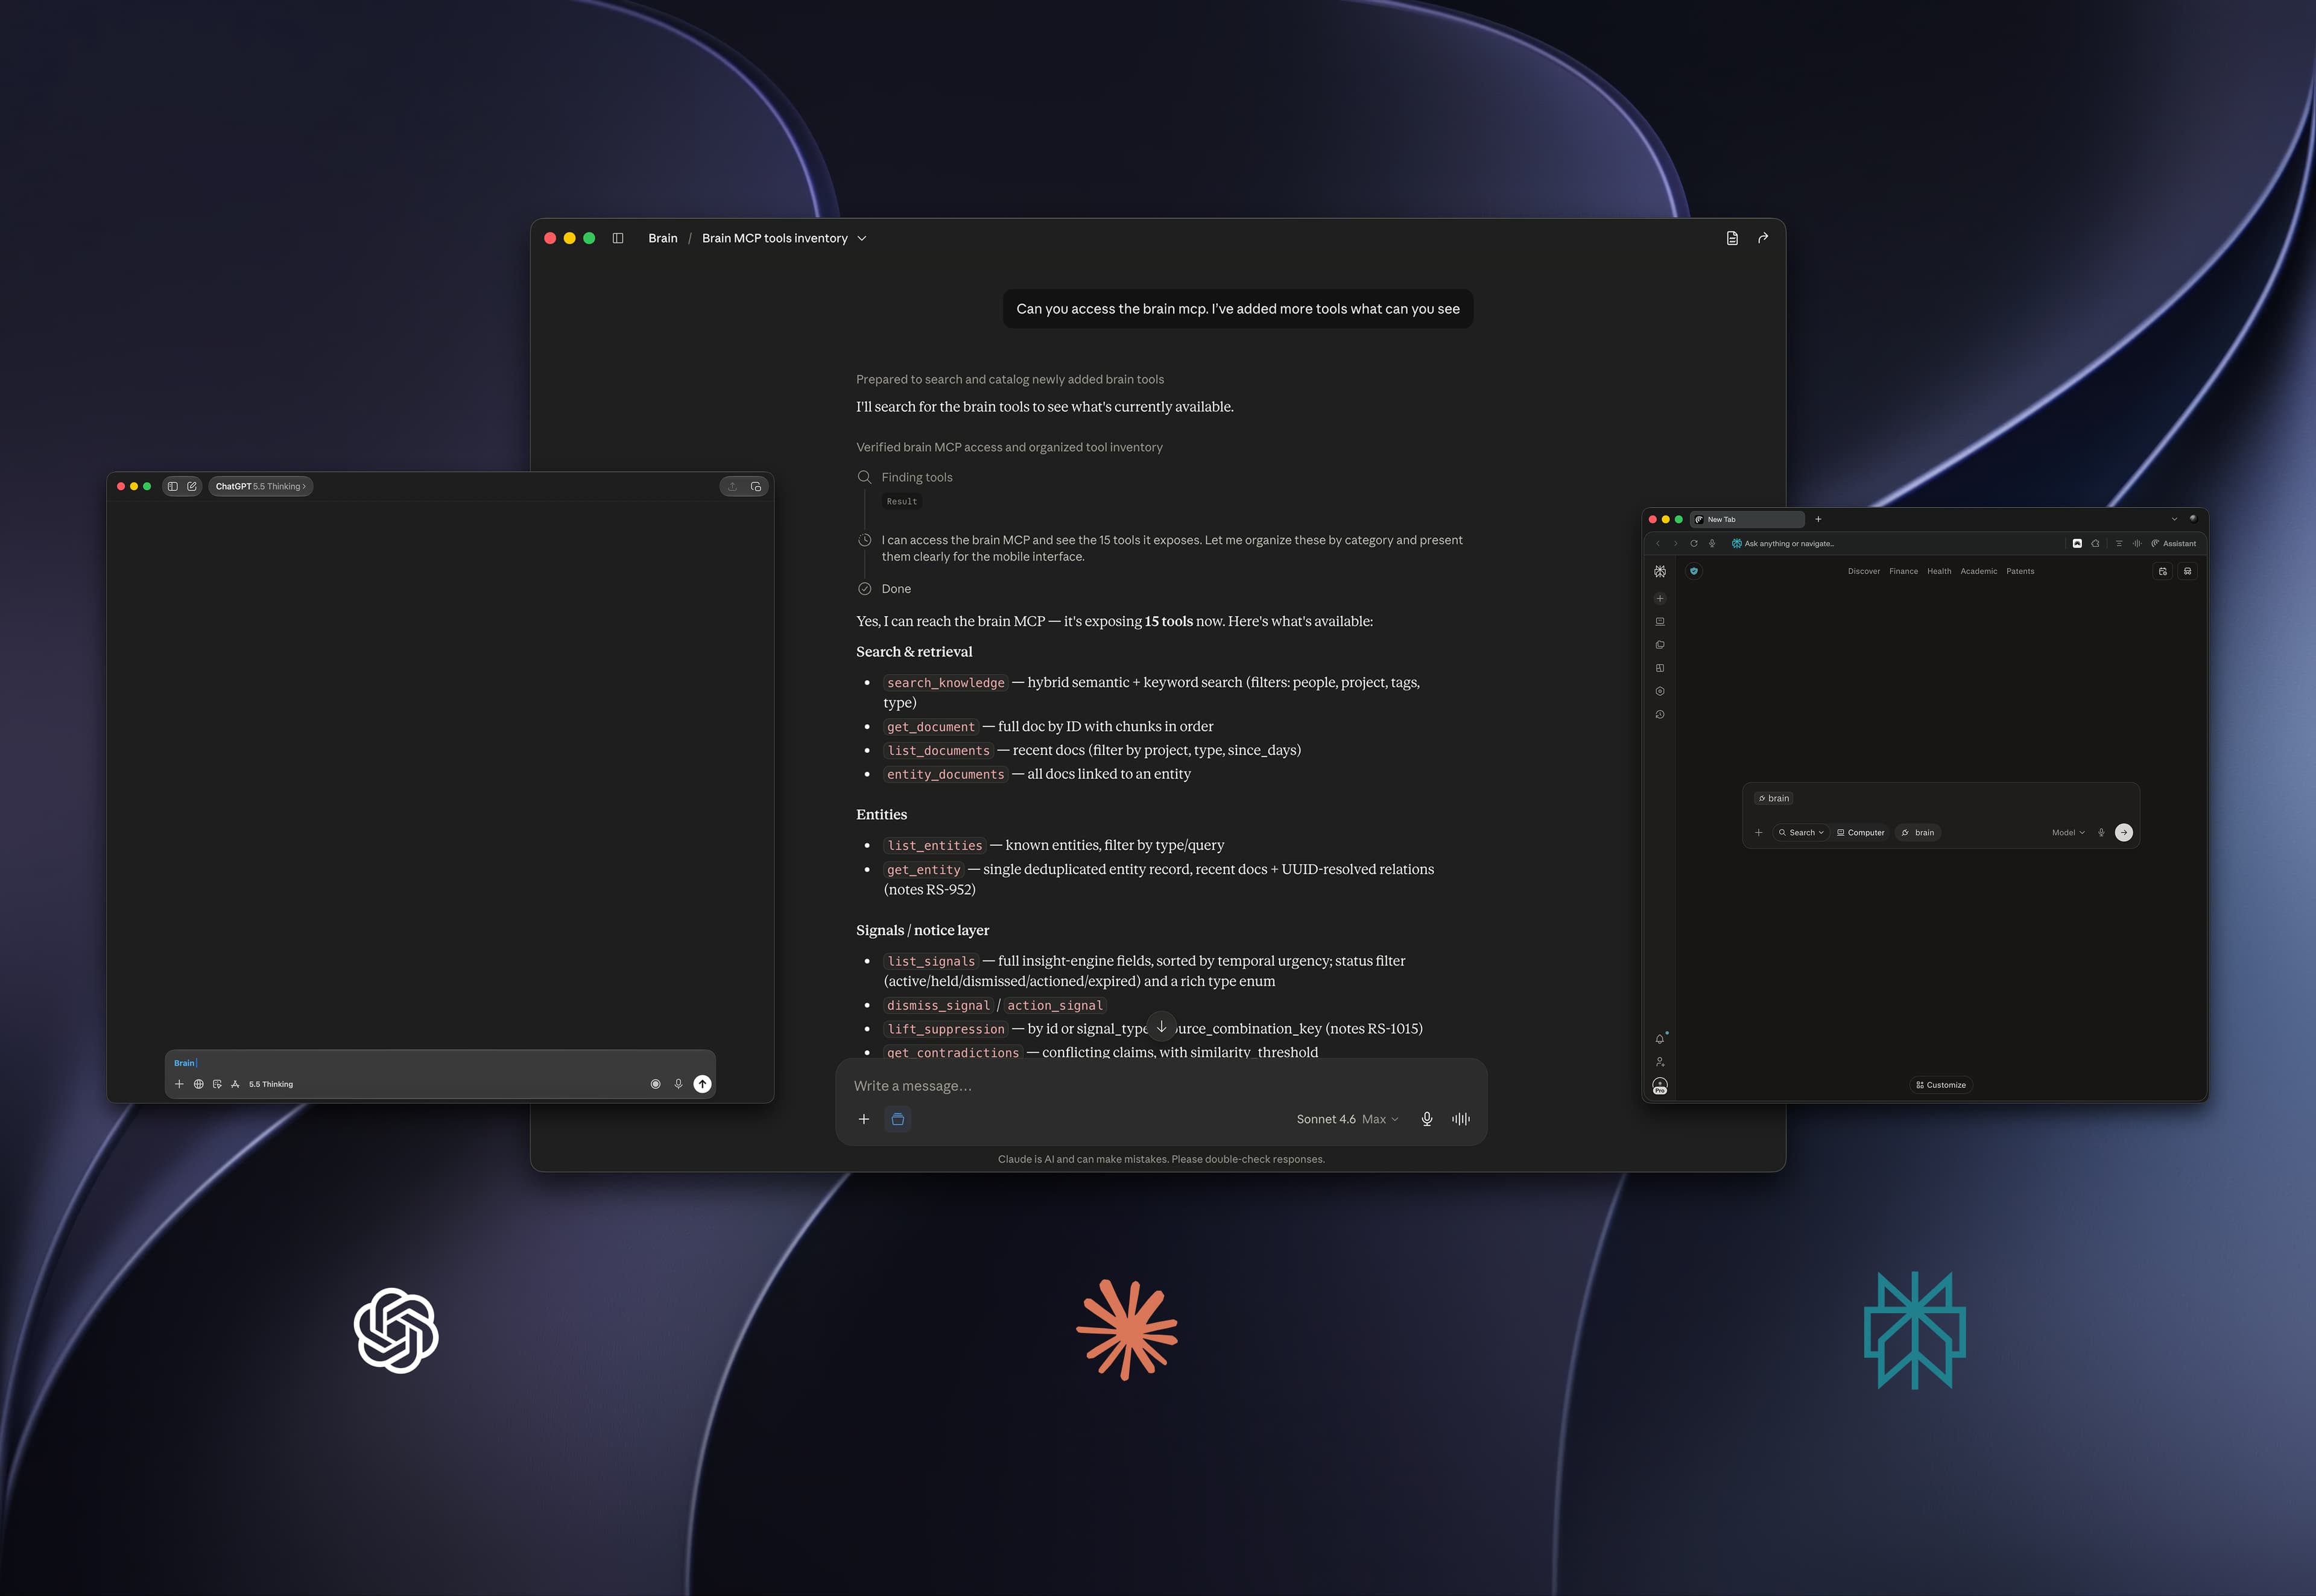Select the New Tab tab in Comet browser
Screen dimensions: 2316x1596
pyautogui.click(x=1748, y=519)
